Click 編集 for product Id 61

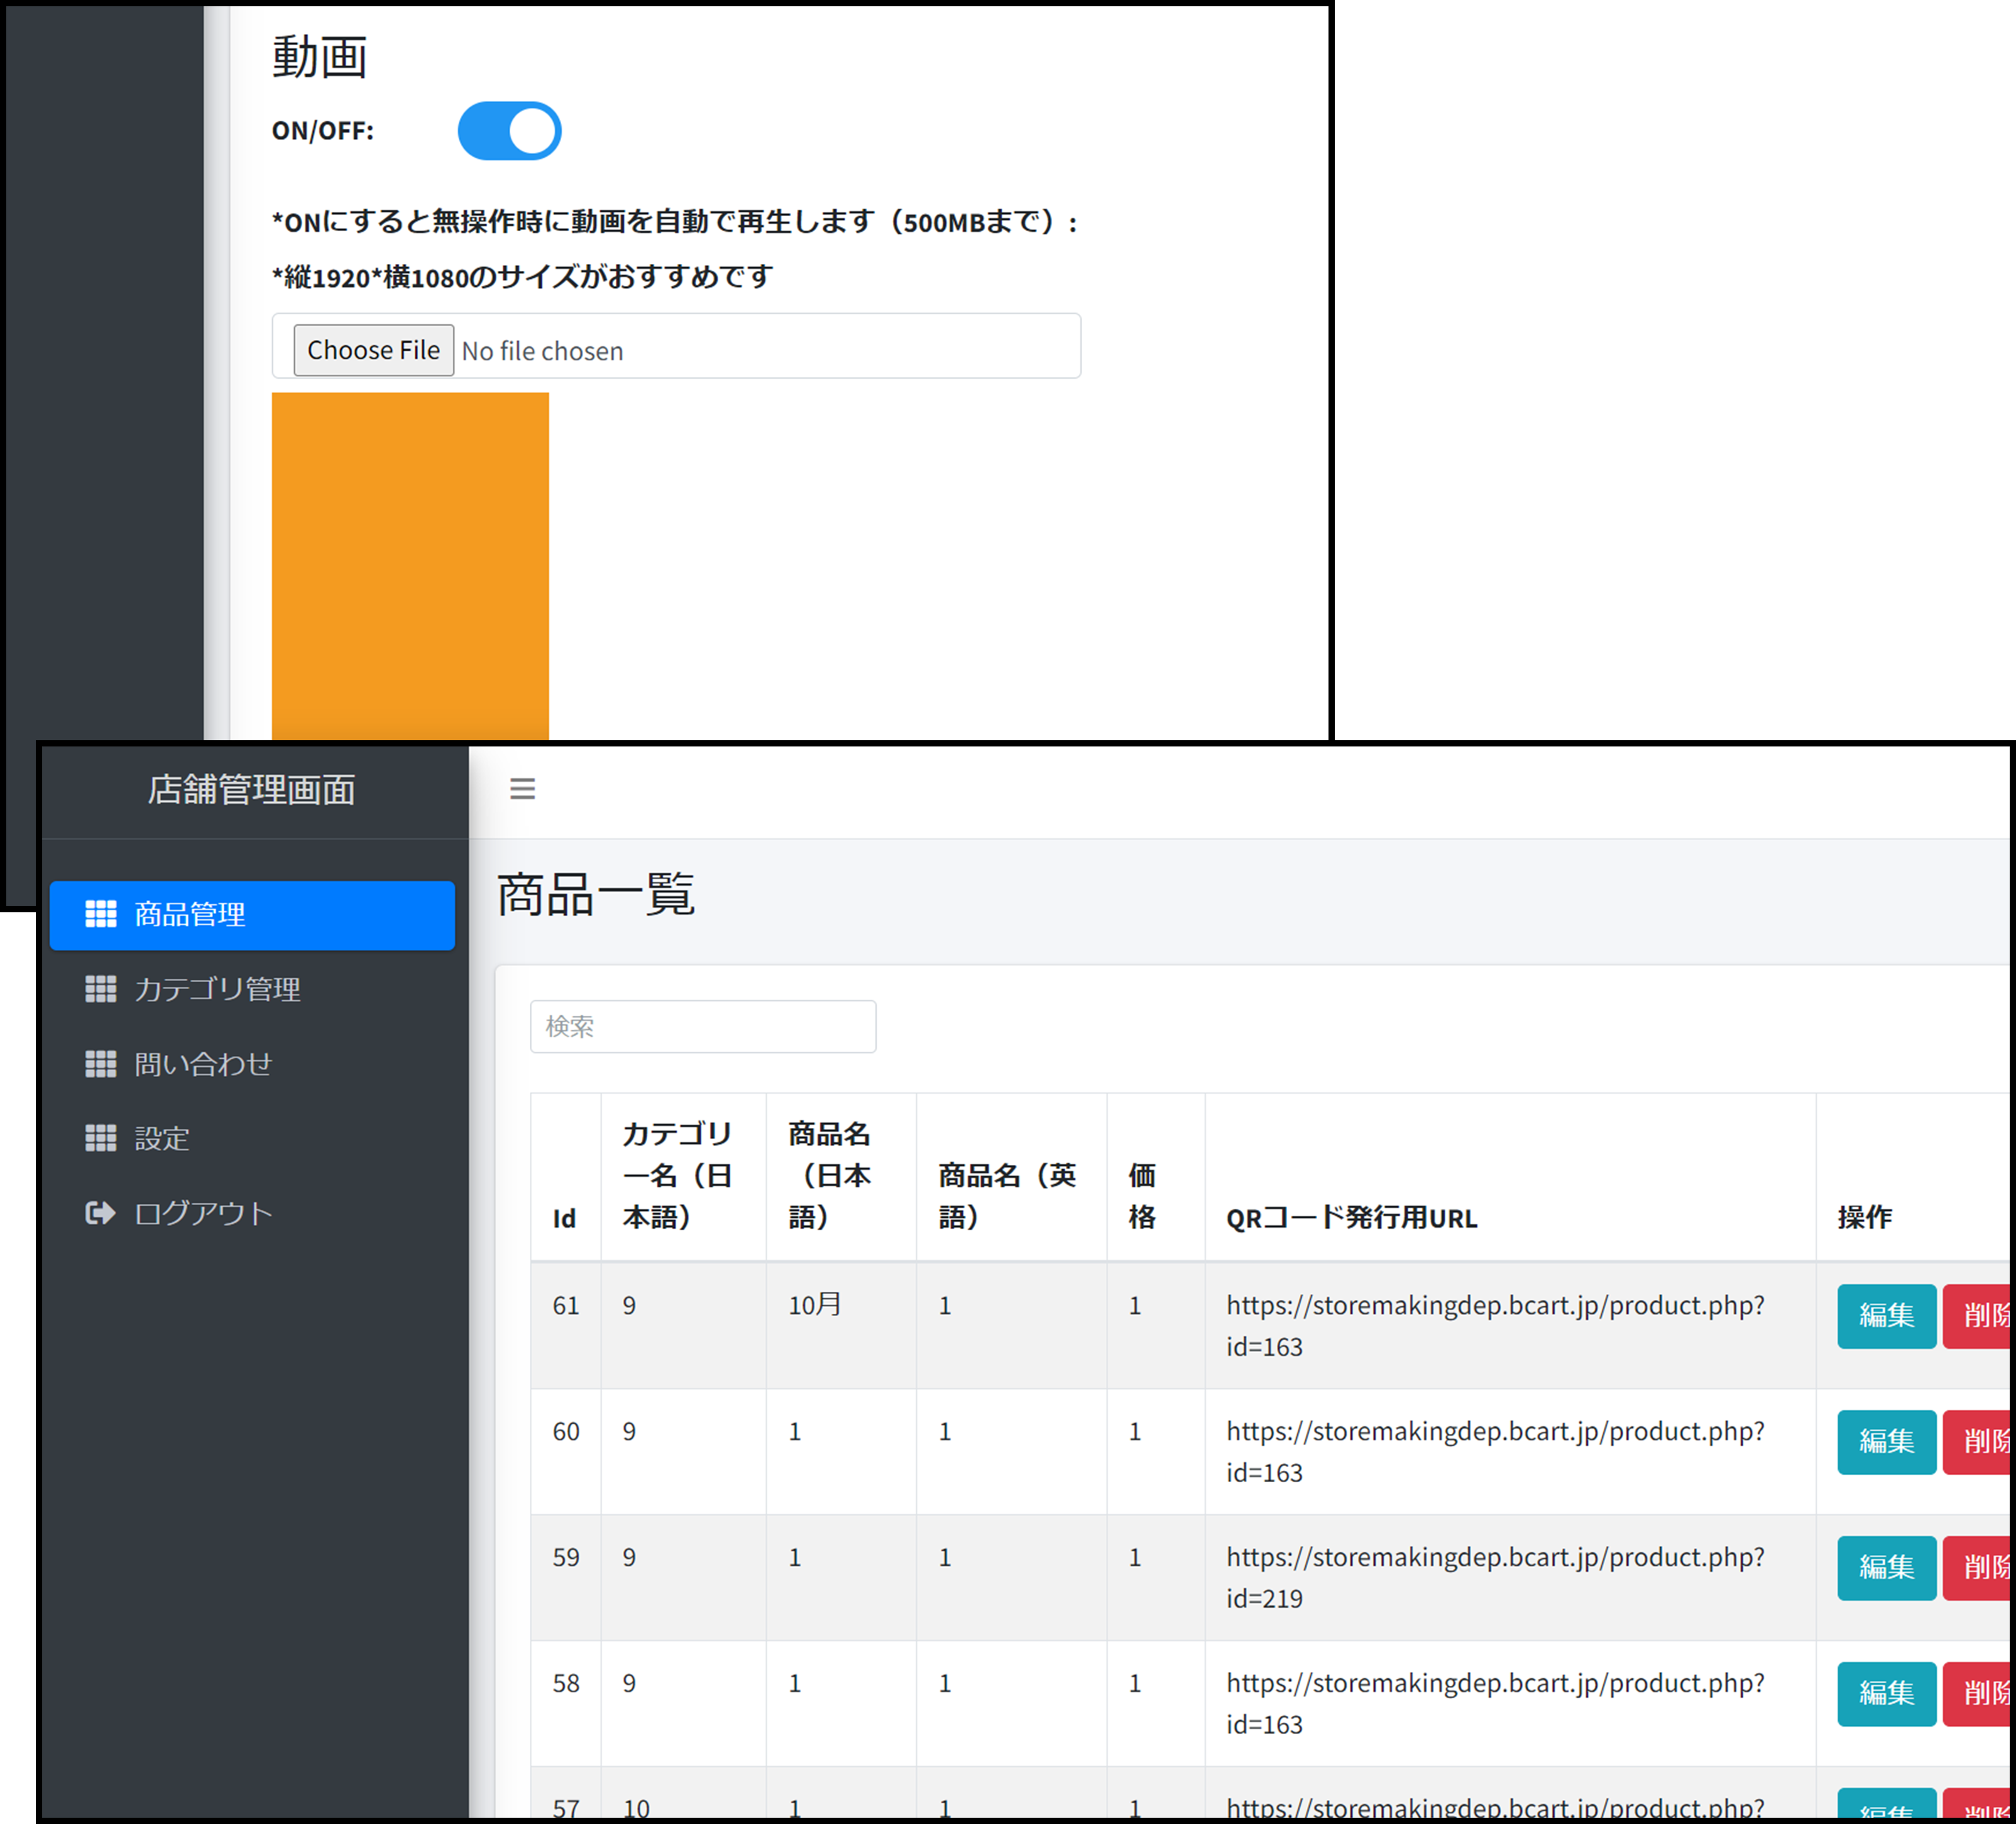coord(1886,1316)
